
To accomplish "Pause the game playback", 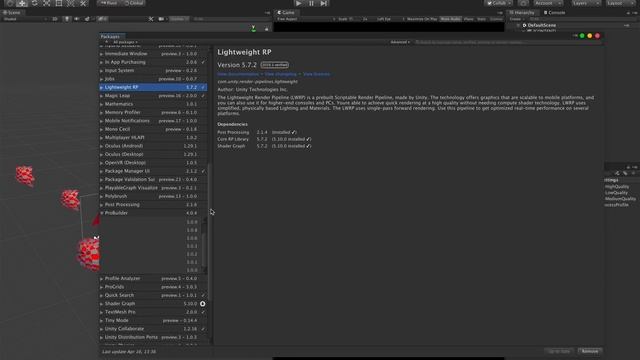I will (311, 3).
